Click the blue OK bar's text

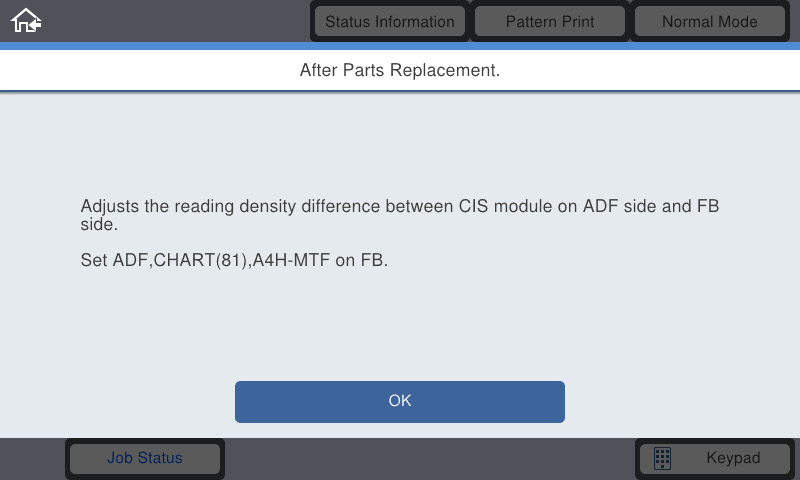coord(399,401)
